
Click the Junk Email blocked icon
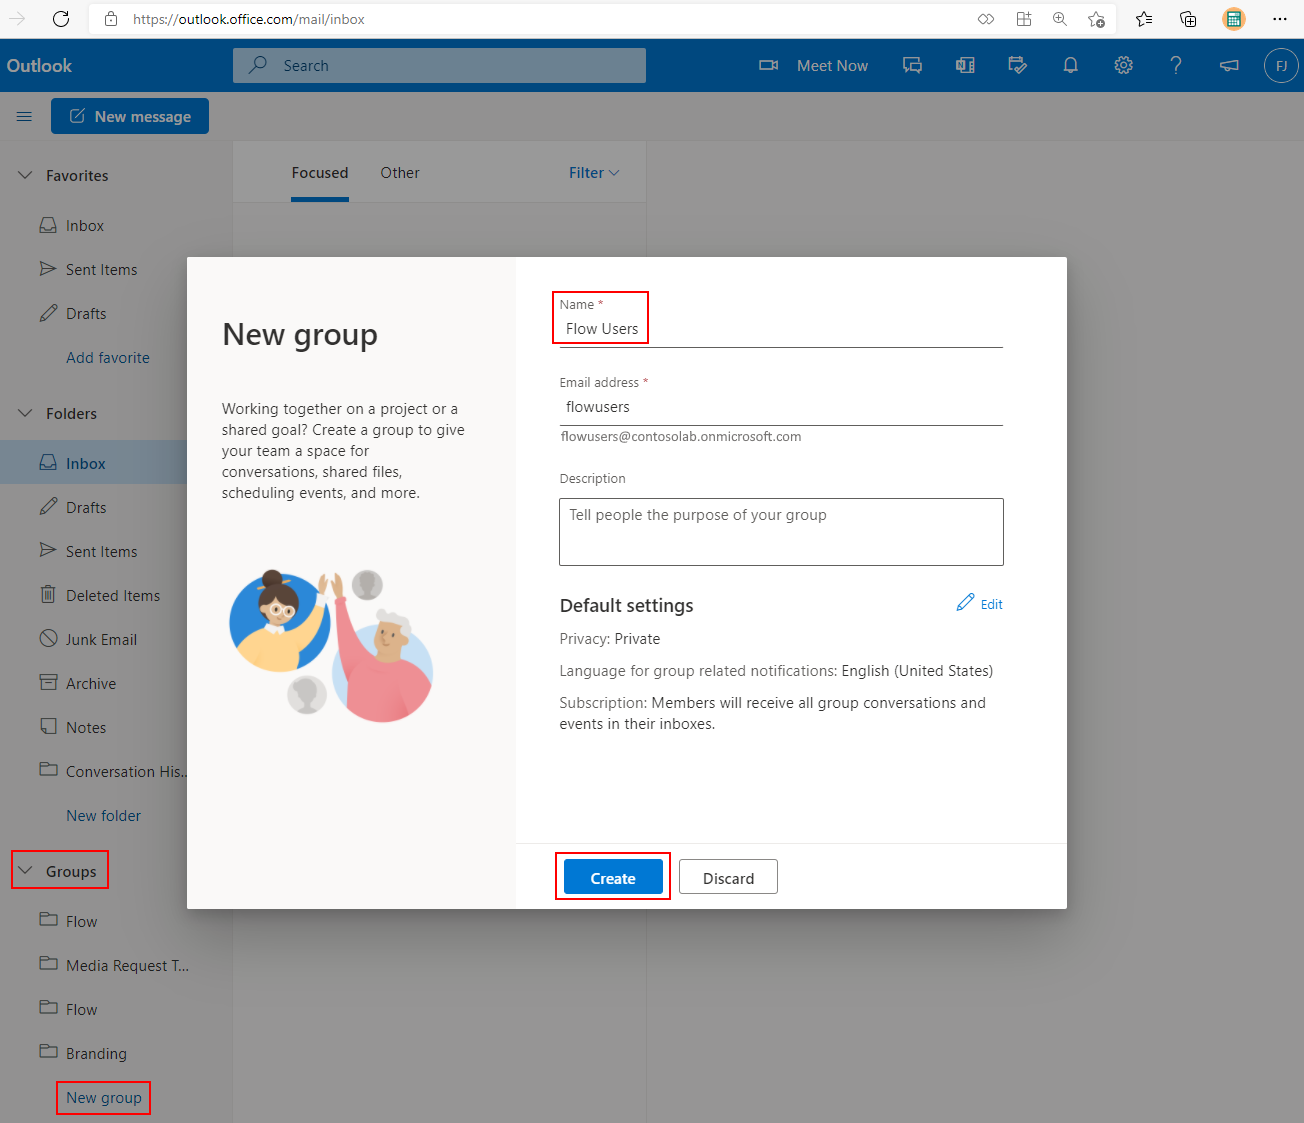pos(48,638)
